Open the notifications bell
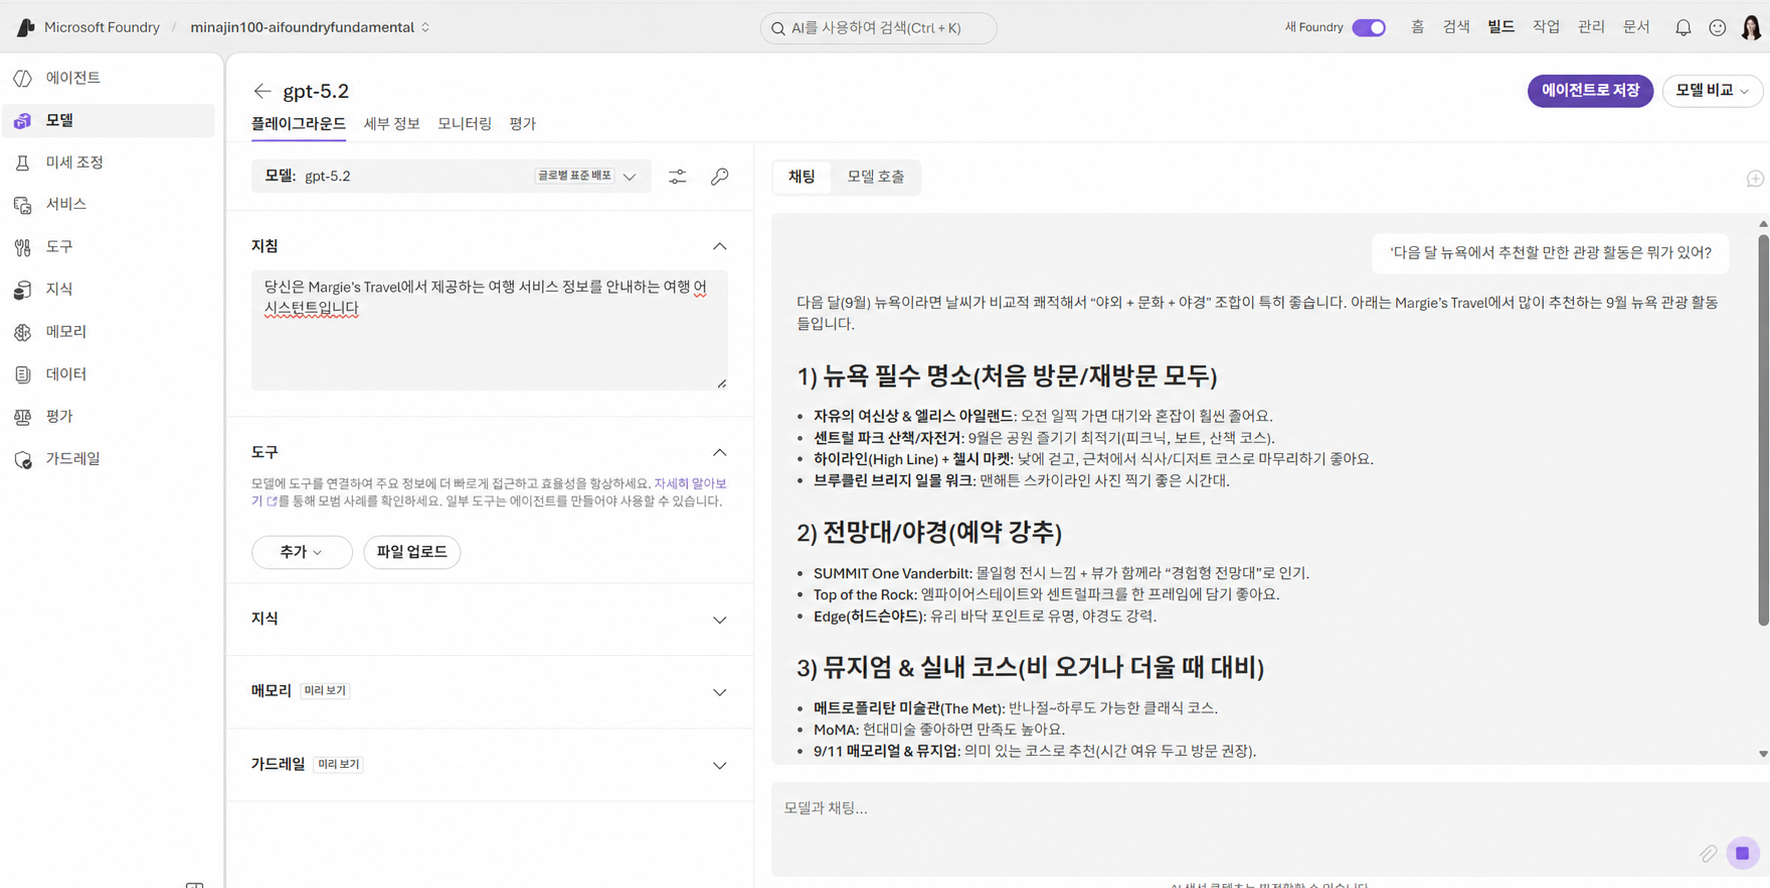This screenshot has height=888, width=1770. (1683, 28)
